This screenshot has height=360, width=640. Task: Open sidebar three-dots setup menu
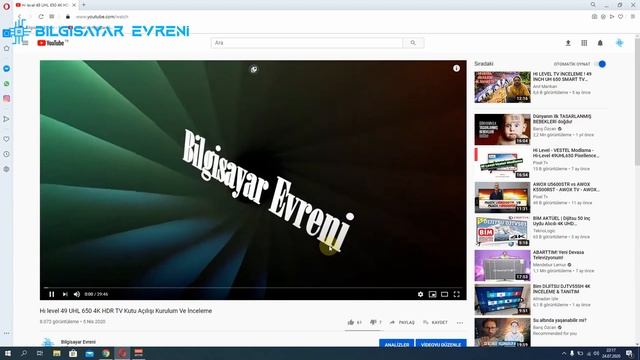tap(7, 333)
